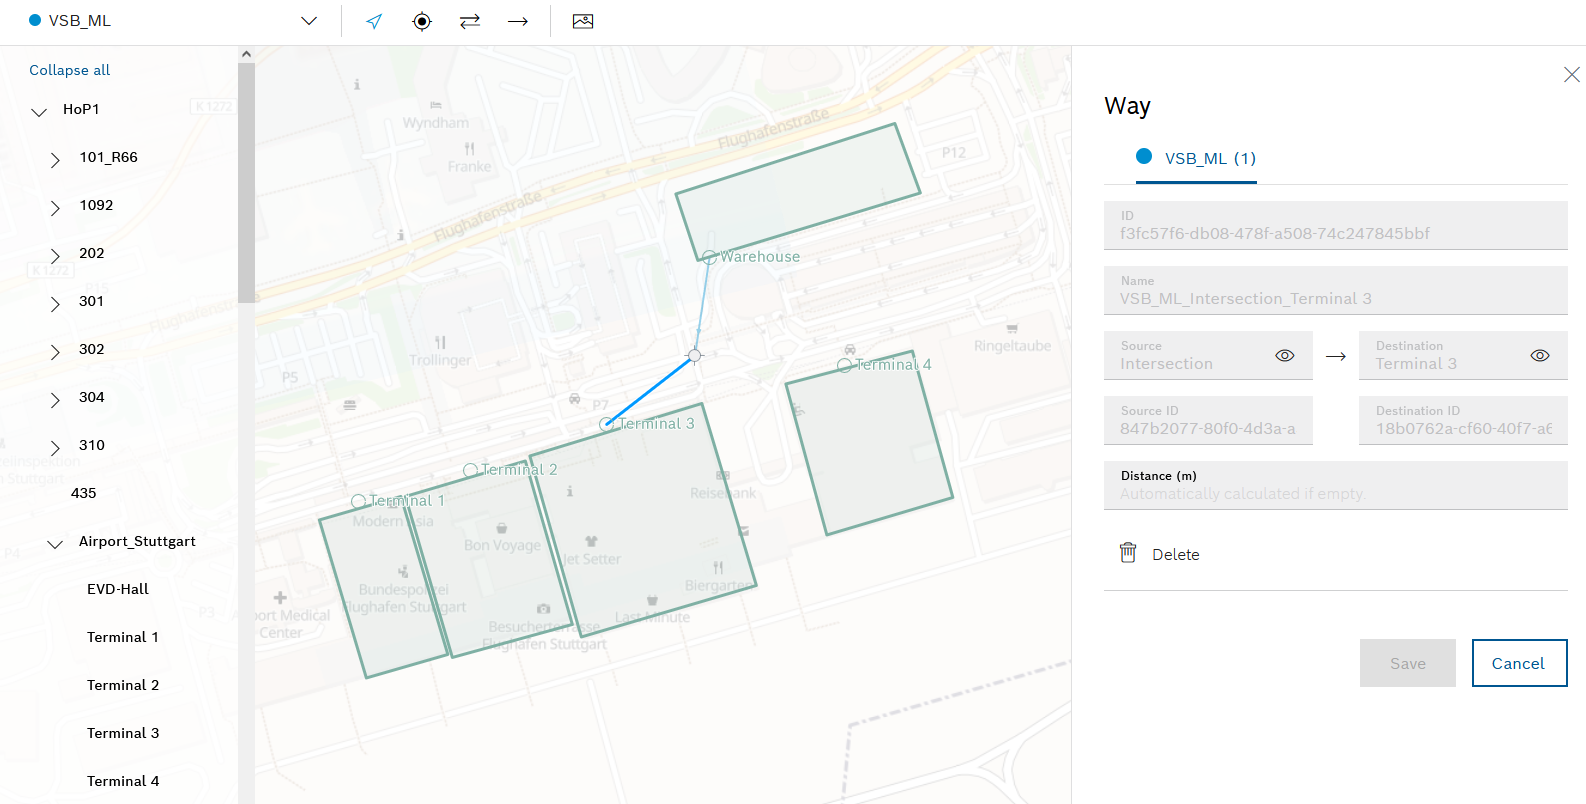This screenshot has height=804, width=1586.
Task: Collapse the Airport_Stuttgart node
Action: [55, 543]
